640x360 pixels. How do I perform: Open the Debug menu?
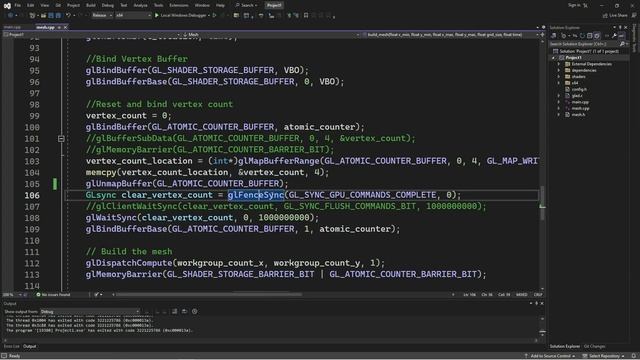click(108, 5)
